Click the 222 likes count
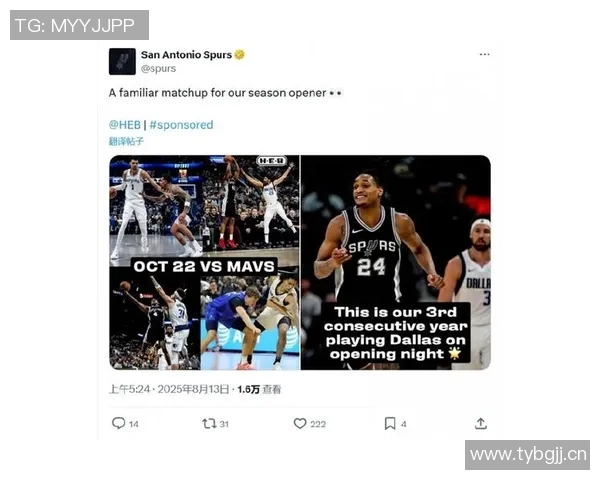 point(318,424)
